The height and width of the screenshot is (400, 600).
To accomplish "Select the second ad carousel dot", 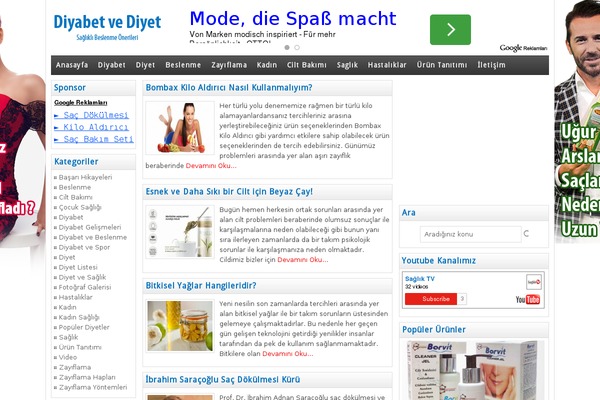I will [x=297, y=47].
